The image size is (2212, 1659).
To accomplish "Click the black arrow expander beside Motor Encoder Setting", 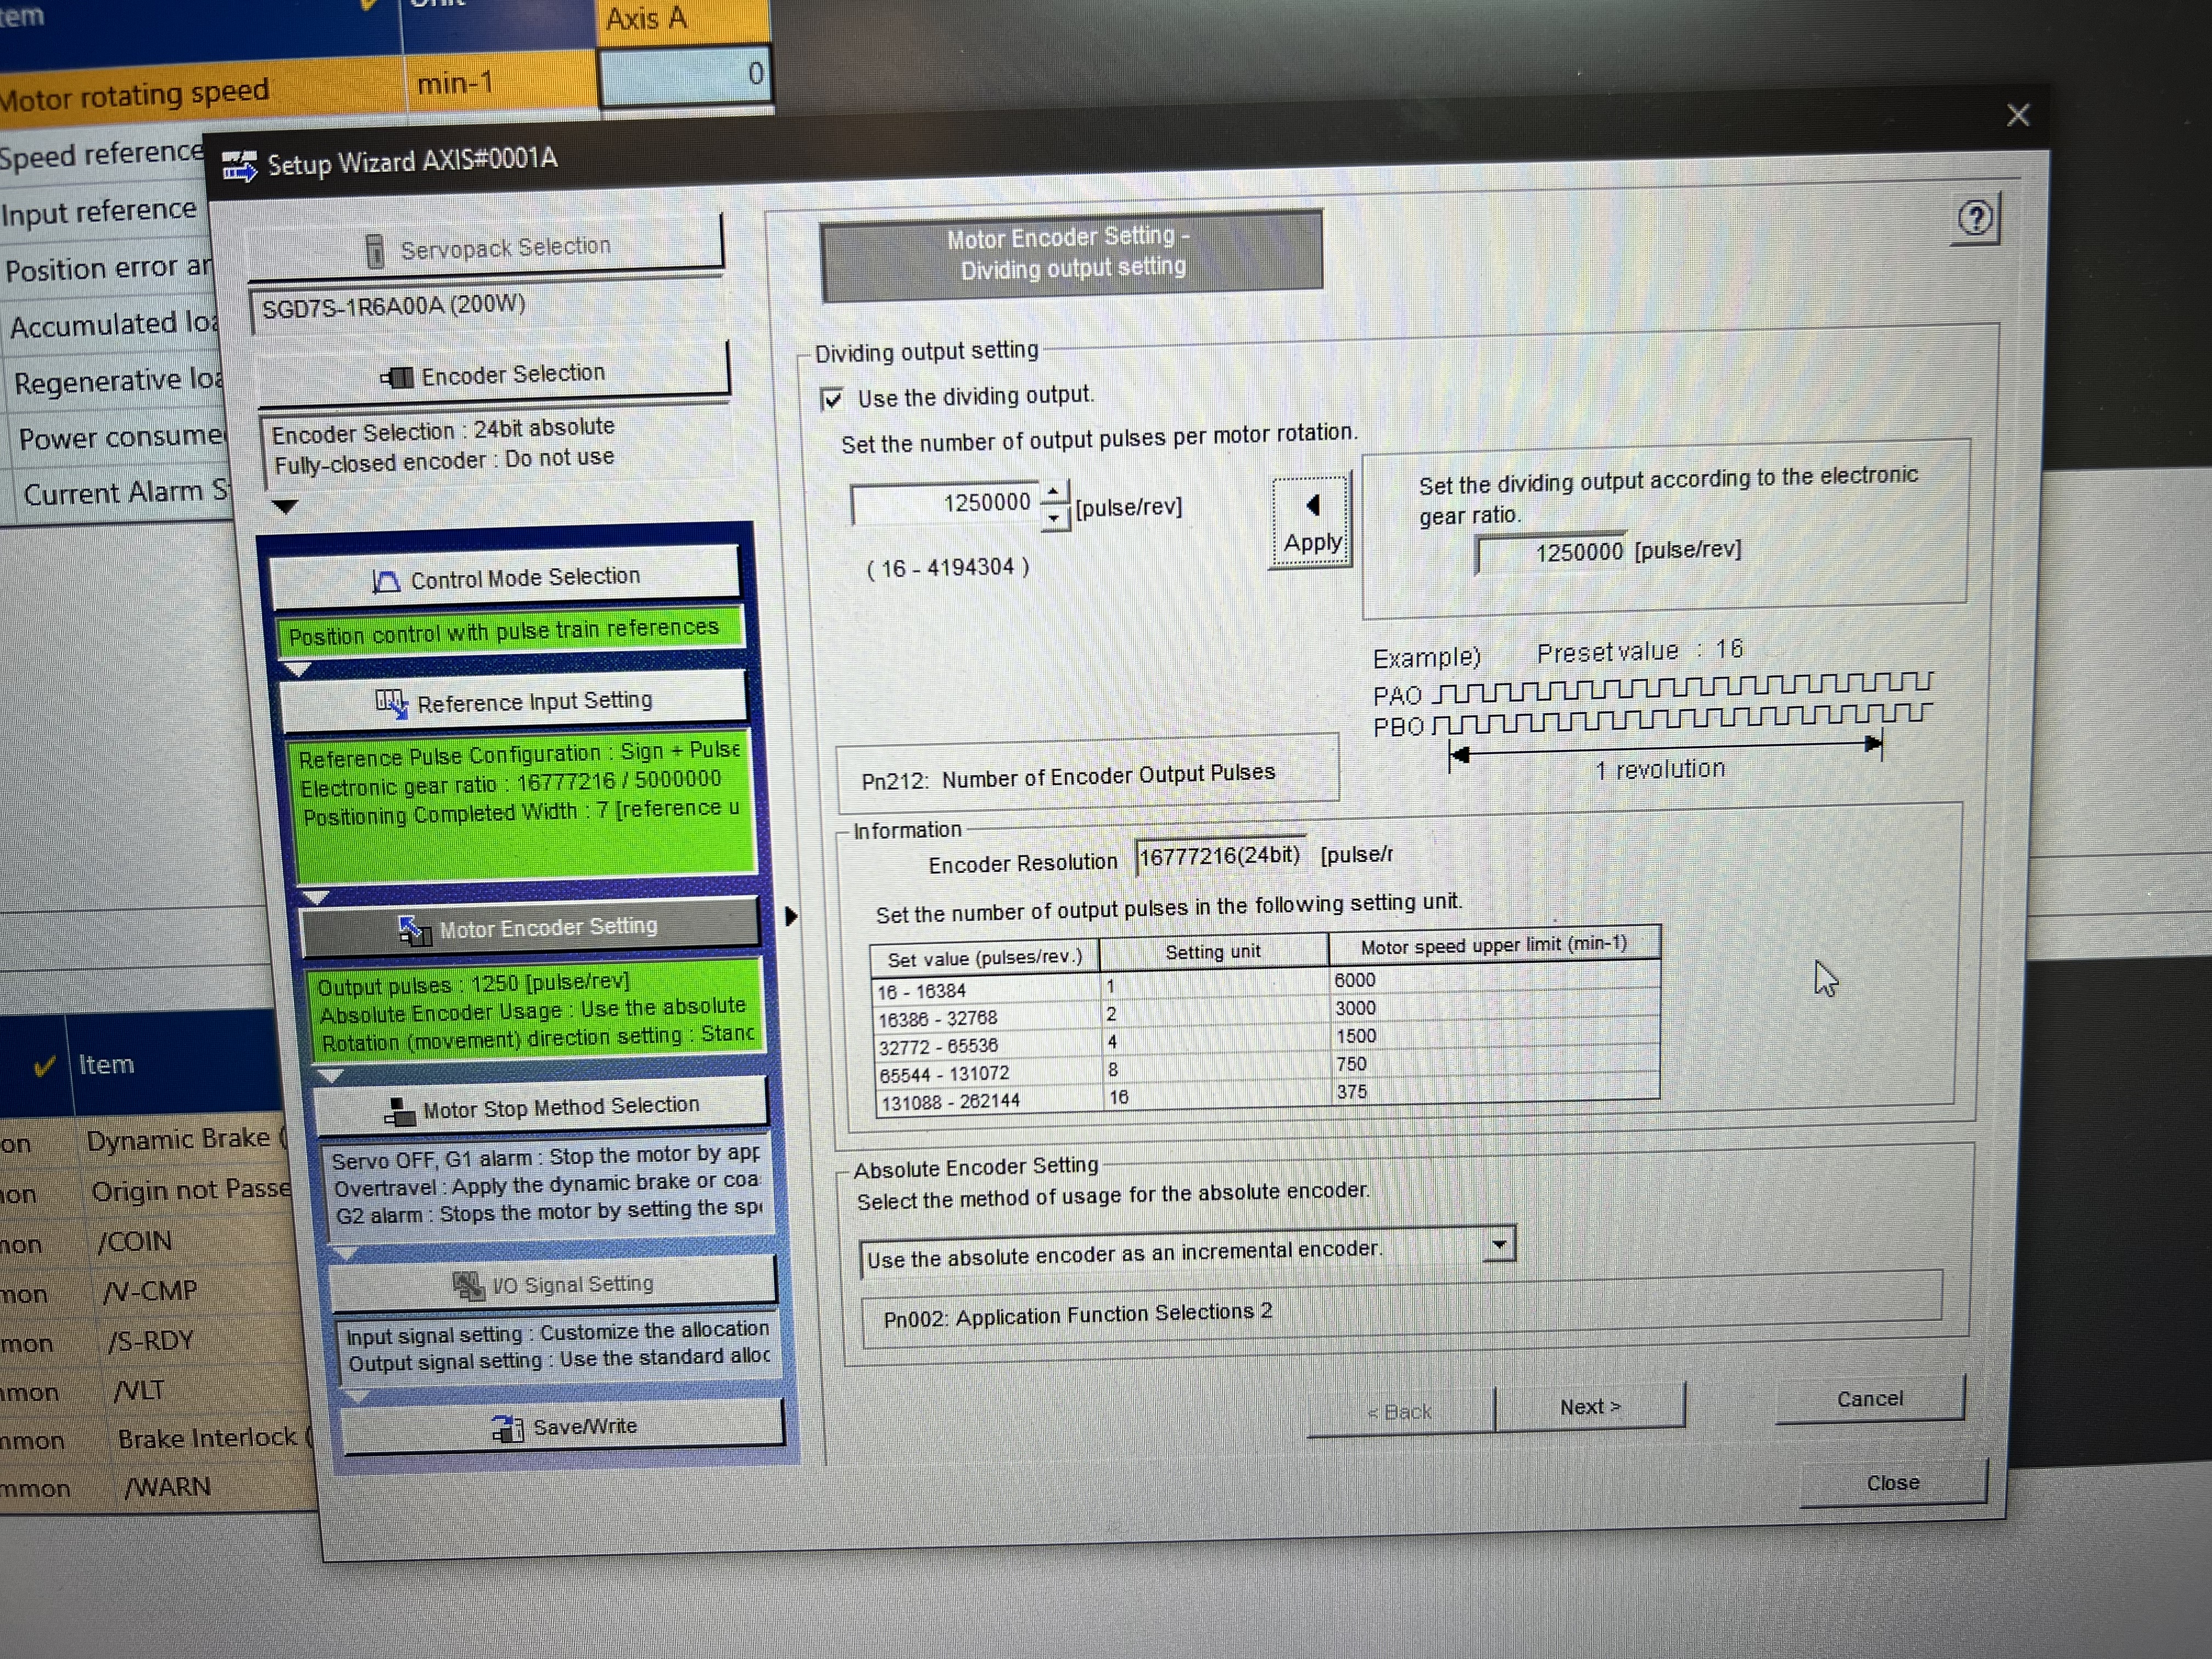I will coord(791,916).
